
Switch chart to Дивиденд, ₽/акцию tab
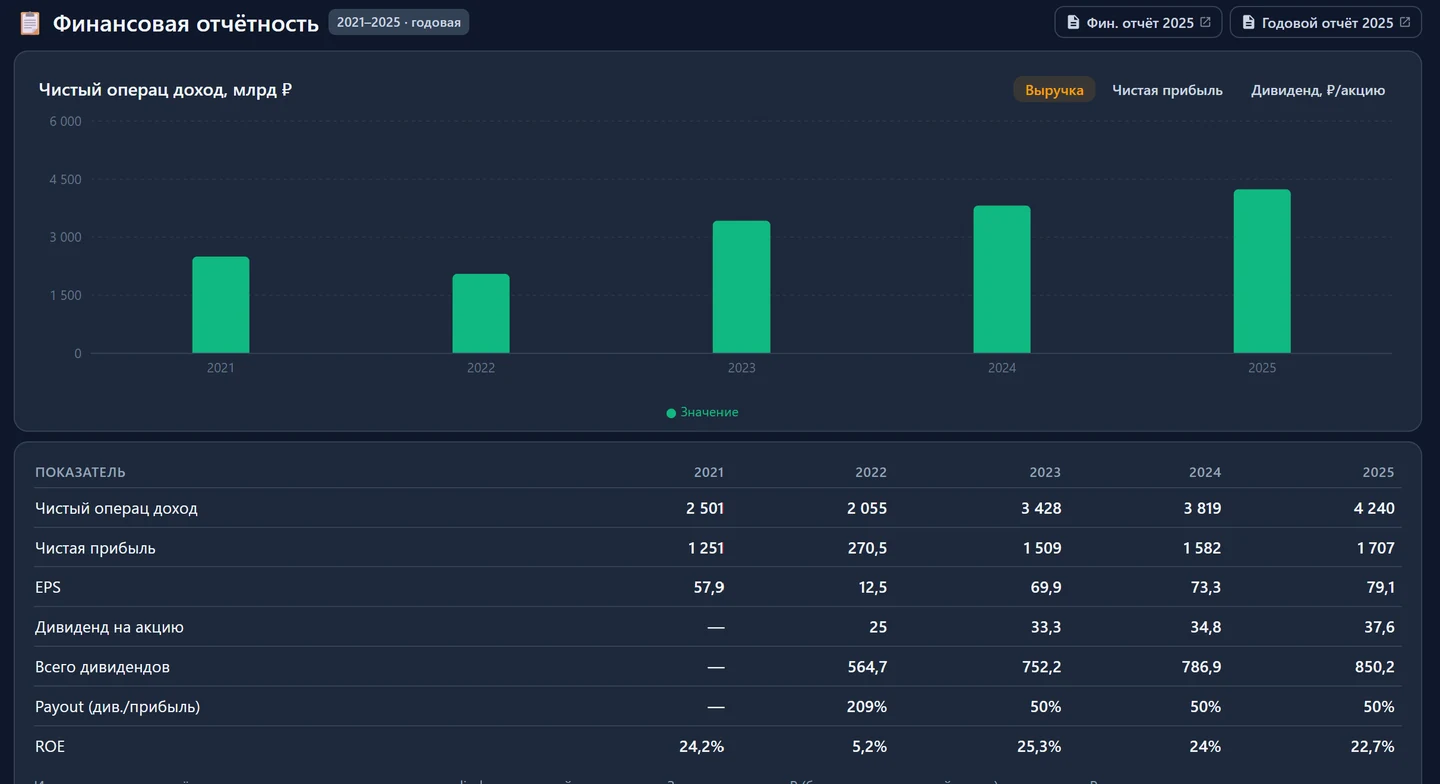(1318, 90)
